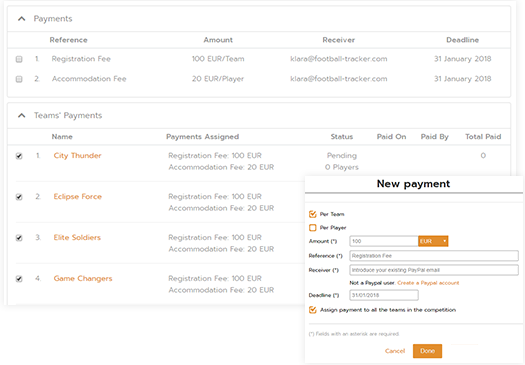Collapse the Teams' Payments section
The width and height of the screenshot is (525, 365).
[x=21, y=116]
